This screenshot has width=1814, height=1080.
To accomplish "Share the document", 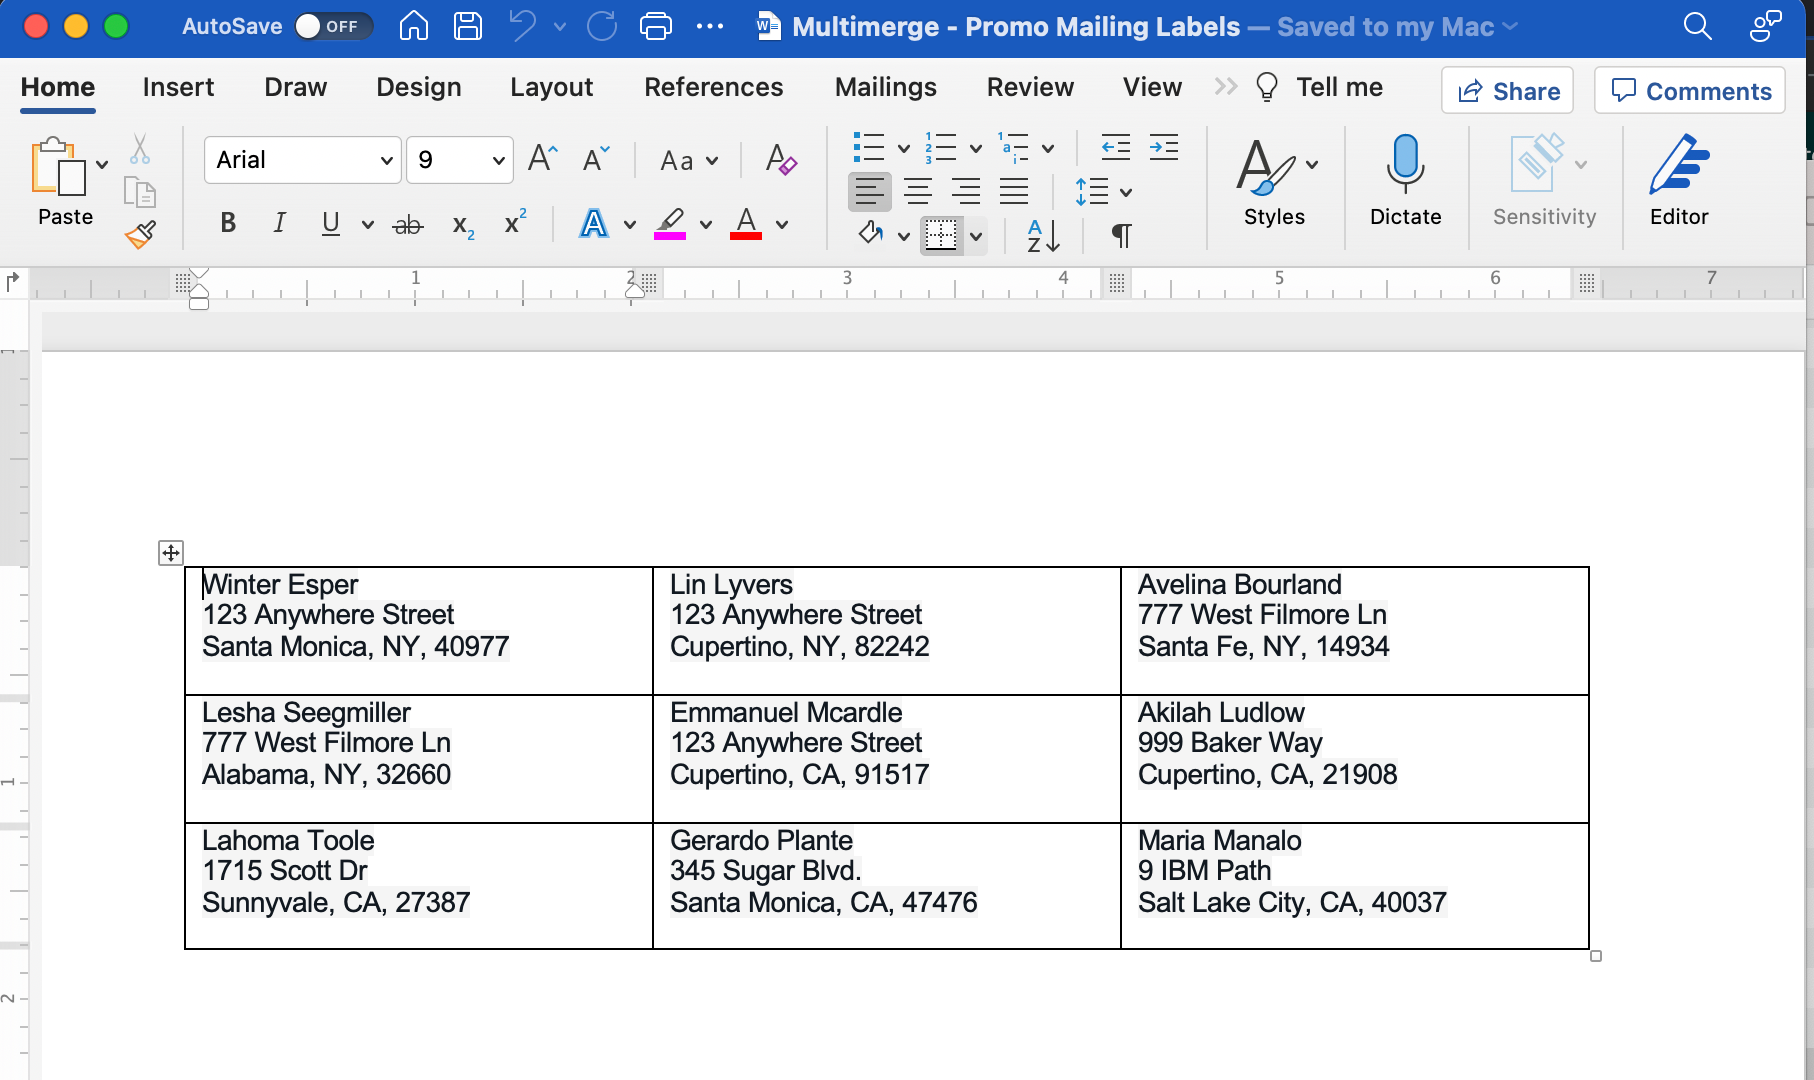I will [1507, 90].
